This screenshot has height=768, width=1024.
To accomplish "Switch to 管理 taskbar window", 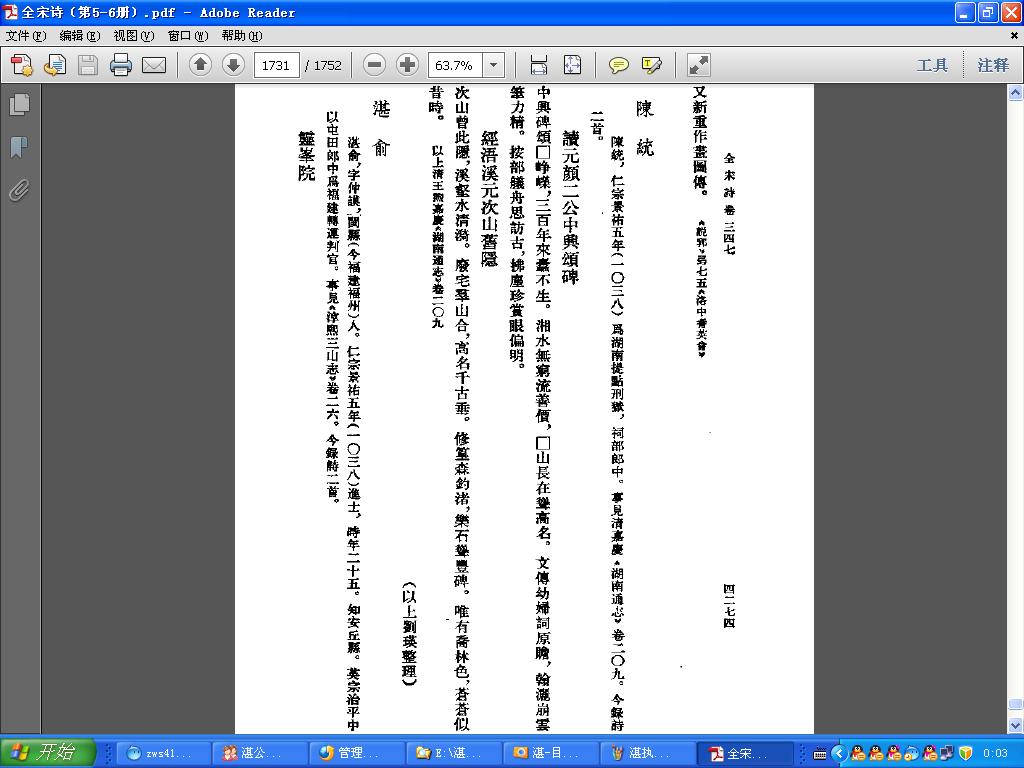I will coord(357,753).
